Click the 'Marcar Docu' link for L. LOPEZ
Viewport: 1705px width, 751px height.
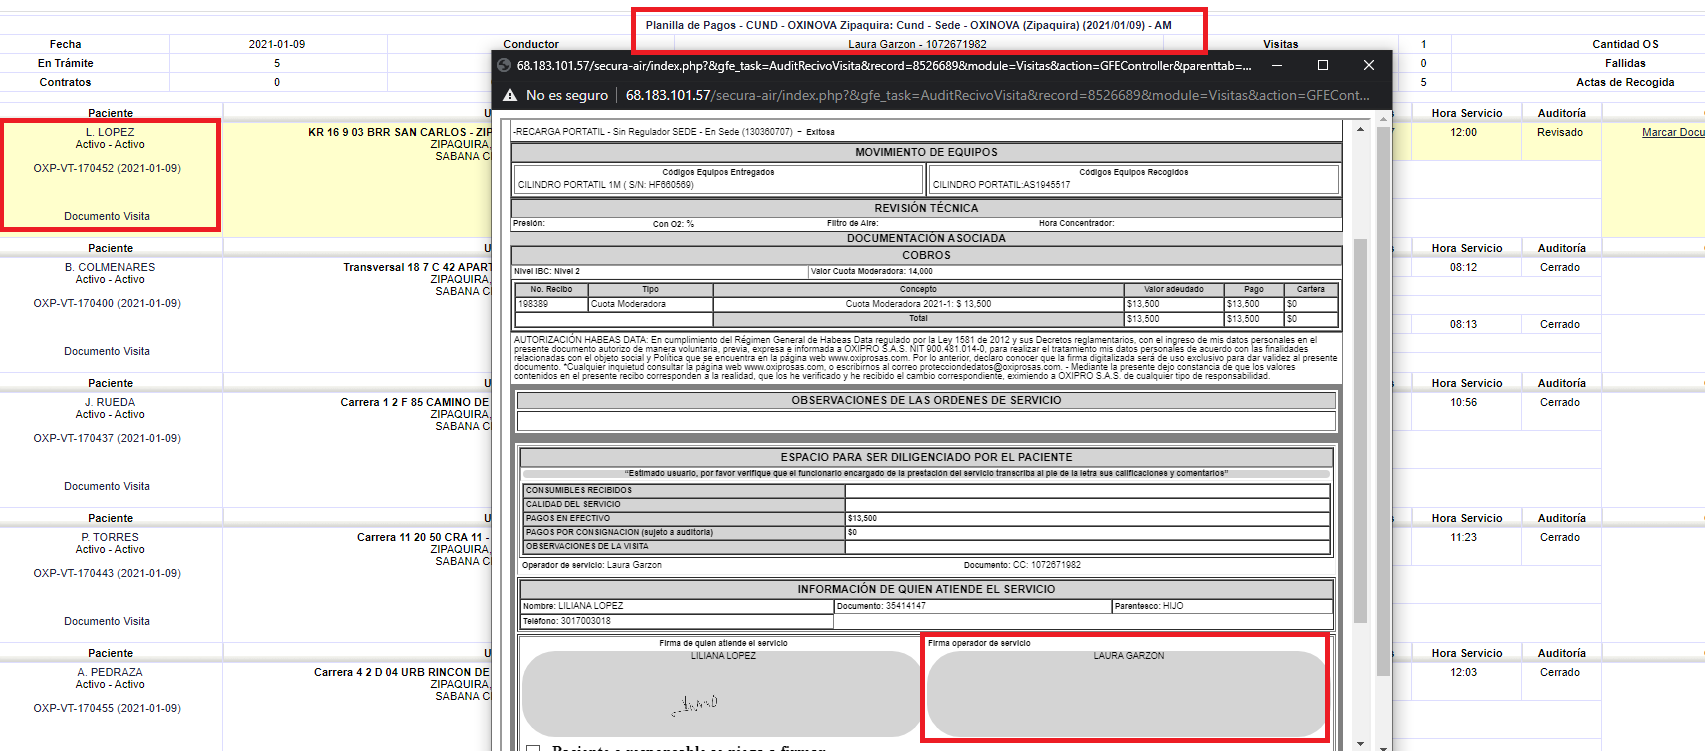tap(1673, 132)
